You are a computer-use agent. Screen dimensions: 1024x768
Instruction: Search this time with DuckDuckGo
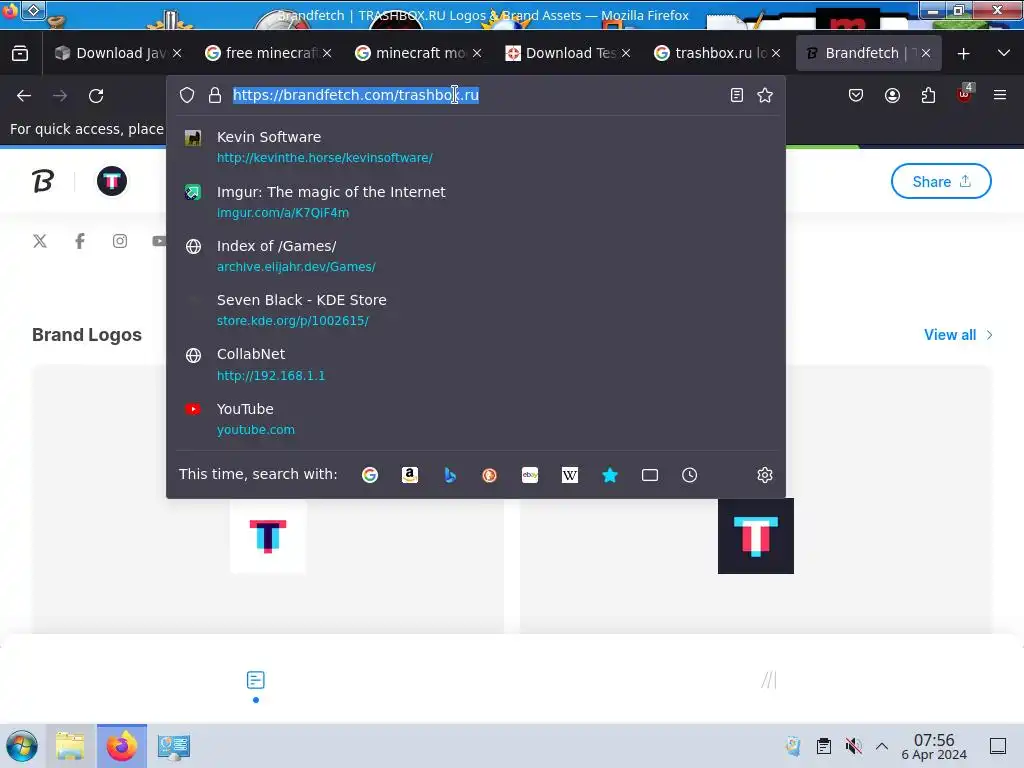tap(489, 475)
